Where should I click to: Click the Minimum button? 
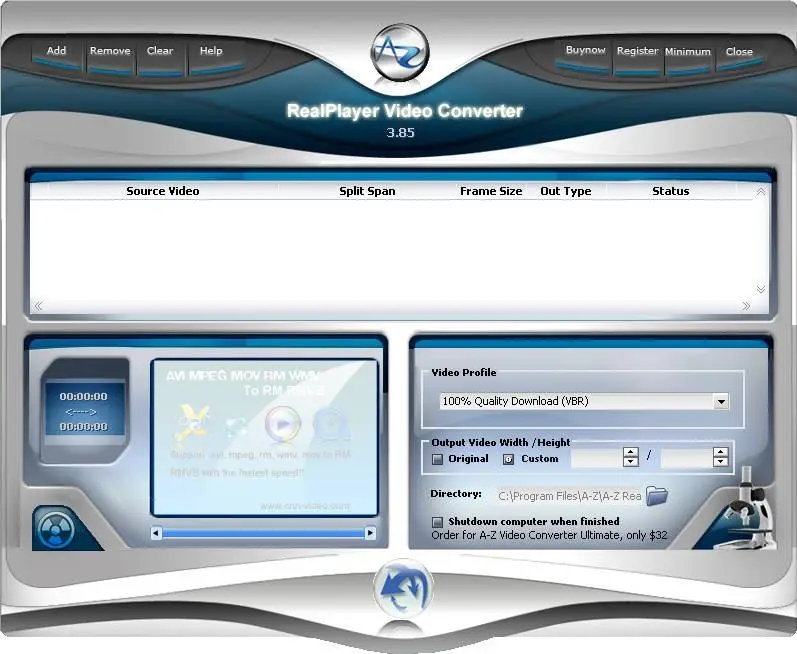pos(688,52)
